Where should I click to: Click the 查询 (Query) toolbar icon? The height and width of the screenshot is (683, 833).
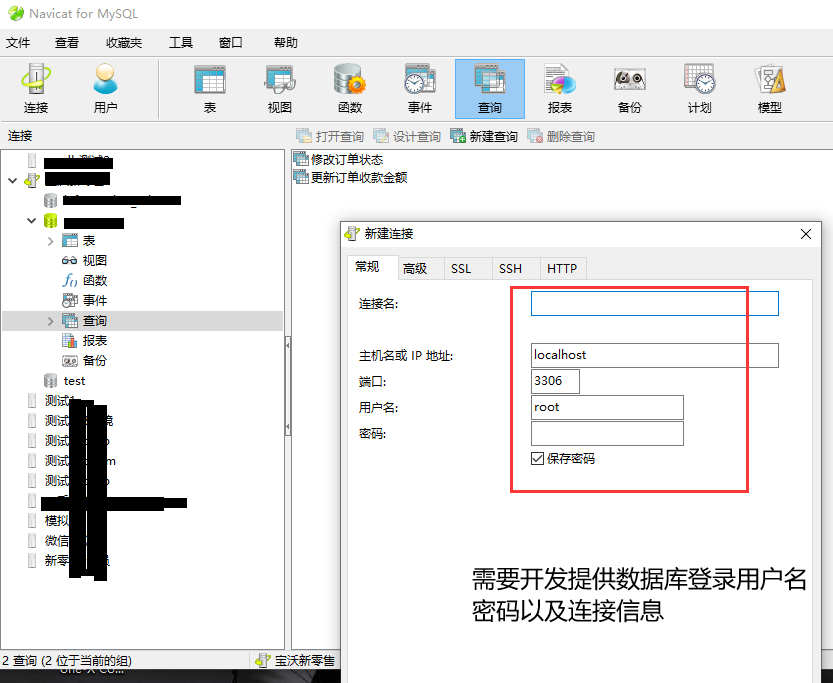click(490, 89)
